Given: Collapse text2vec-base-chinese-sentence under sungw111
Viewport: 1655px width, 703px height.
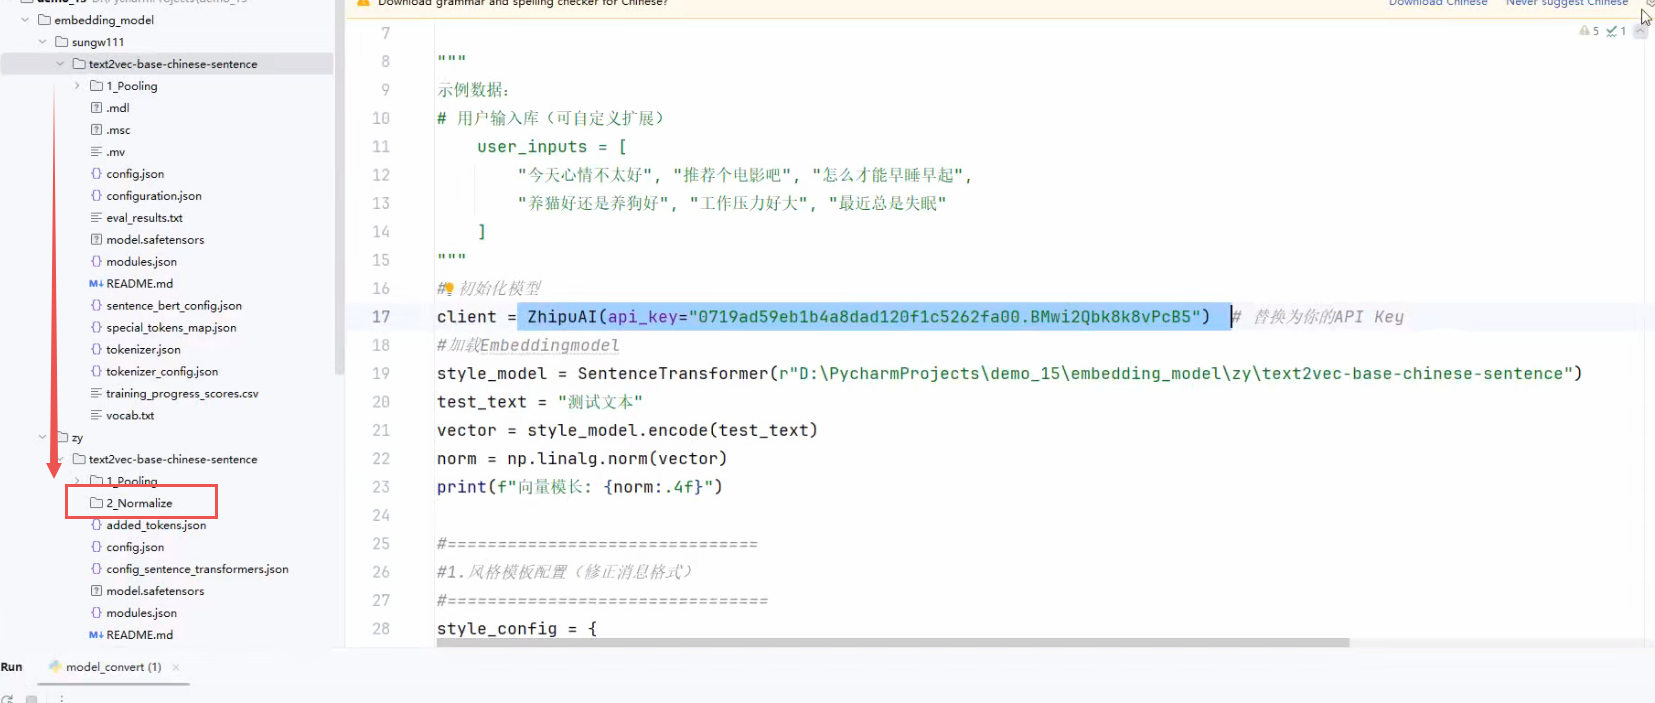Looking at the screenshot, I should 60,64.
